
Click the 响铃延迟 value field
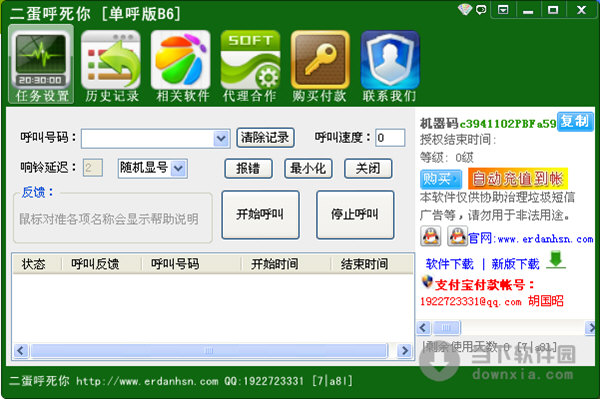[x=93, y=168]
